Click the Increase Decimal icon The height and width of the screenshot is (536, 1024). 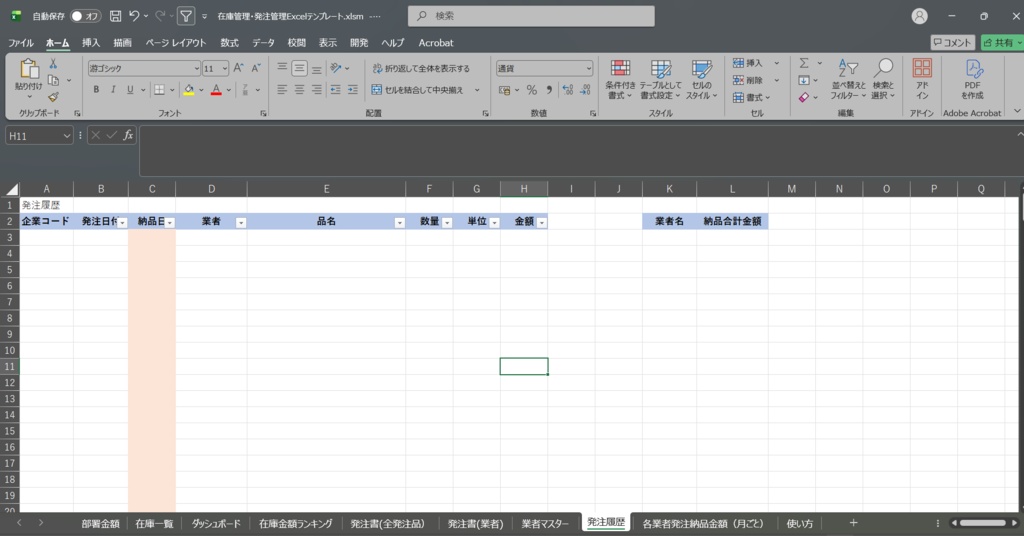[x=568, y=90]
